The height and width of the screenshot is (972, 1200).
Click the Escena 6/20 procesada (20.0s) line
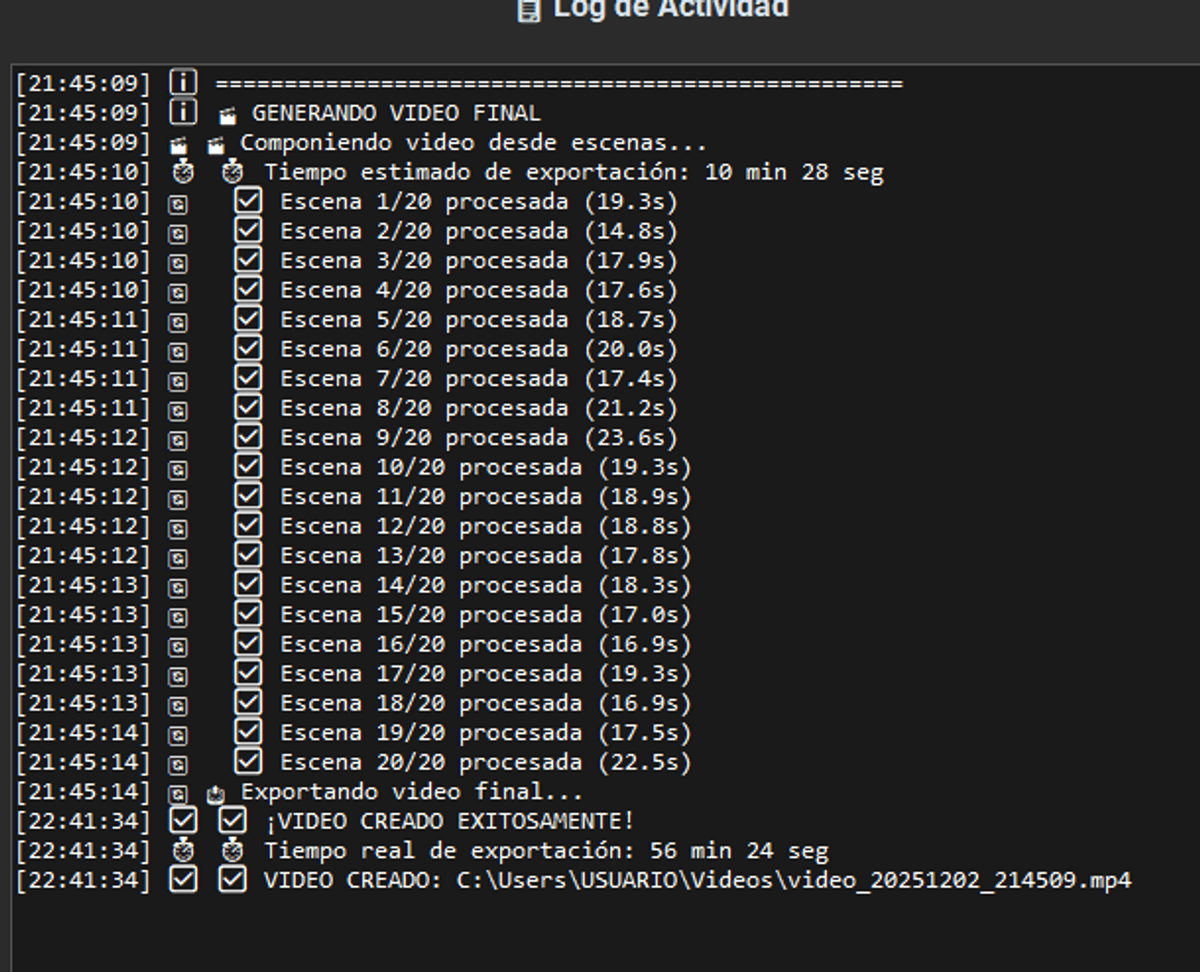pos(478,349)
